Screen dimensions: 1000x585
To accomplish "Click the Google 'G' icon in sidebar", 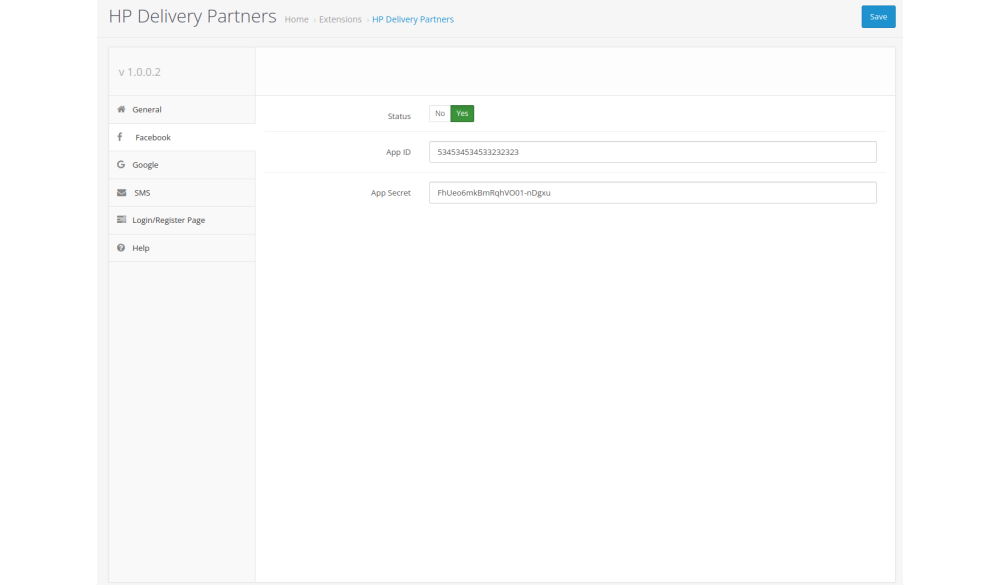I will tap(121, 165).
